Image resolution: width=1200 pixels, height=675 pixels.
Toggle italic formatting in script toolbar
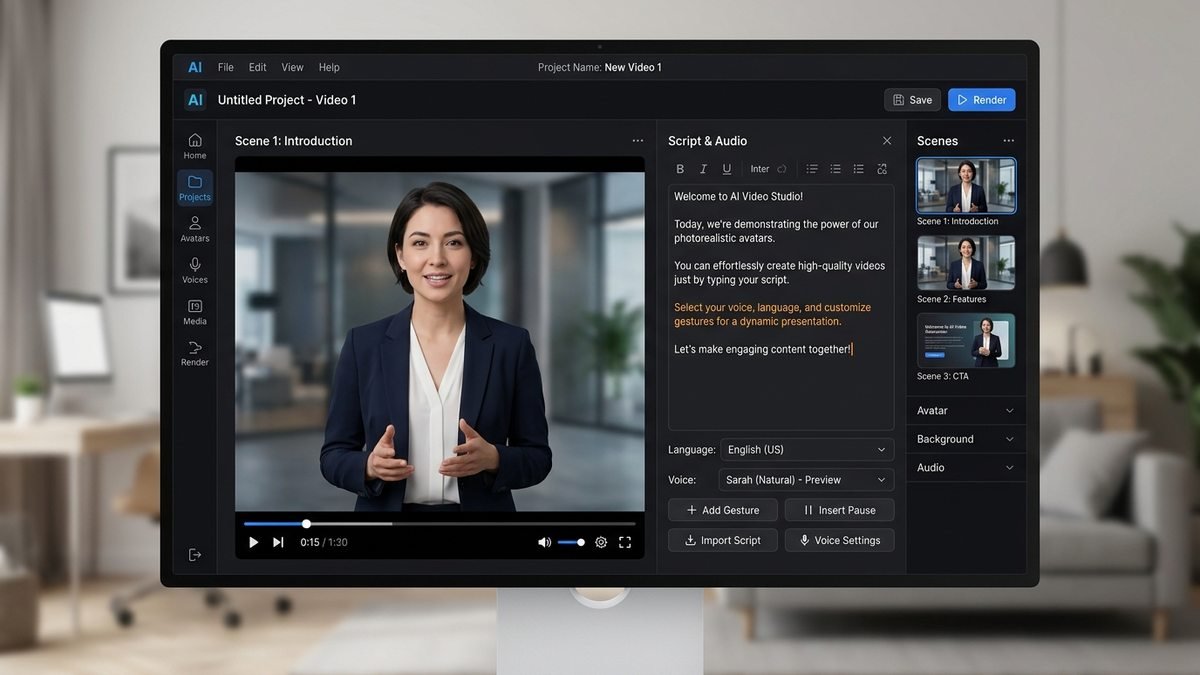pyautogui.click(x=703, y=169)
